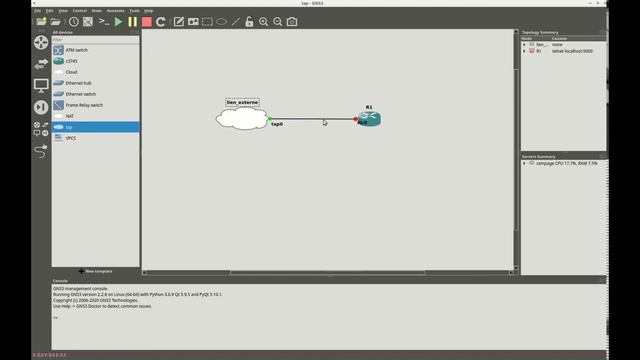The width and height of the screenshot is (640, 360).
Task: Select the highlighted tap device row
Action: (96, 127)
